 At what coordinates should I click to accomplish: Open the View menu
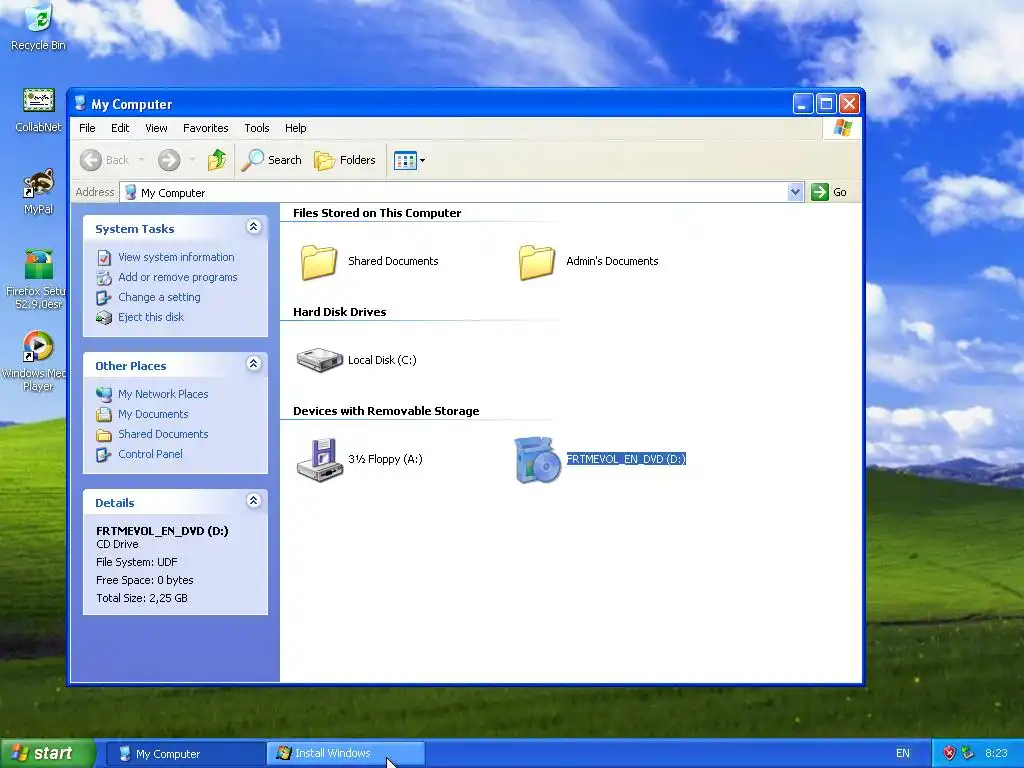156,128
